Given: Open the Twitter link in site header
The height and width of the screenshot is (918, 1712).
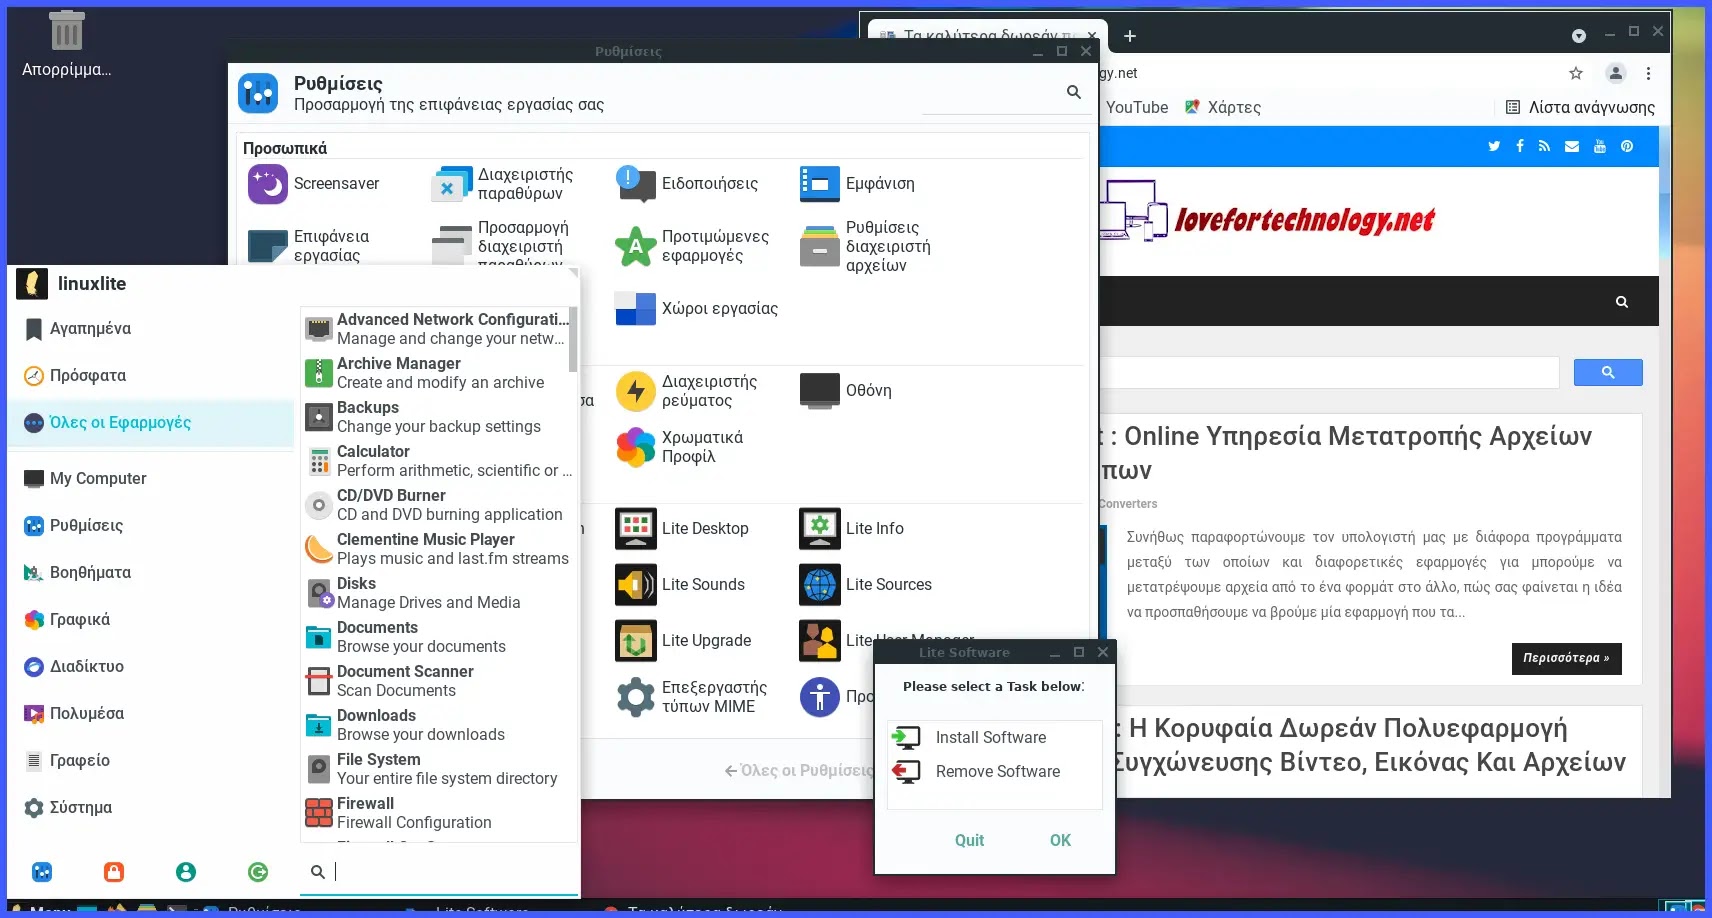Looking at the screenshot, I should point(1494,146).
